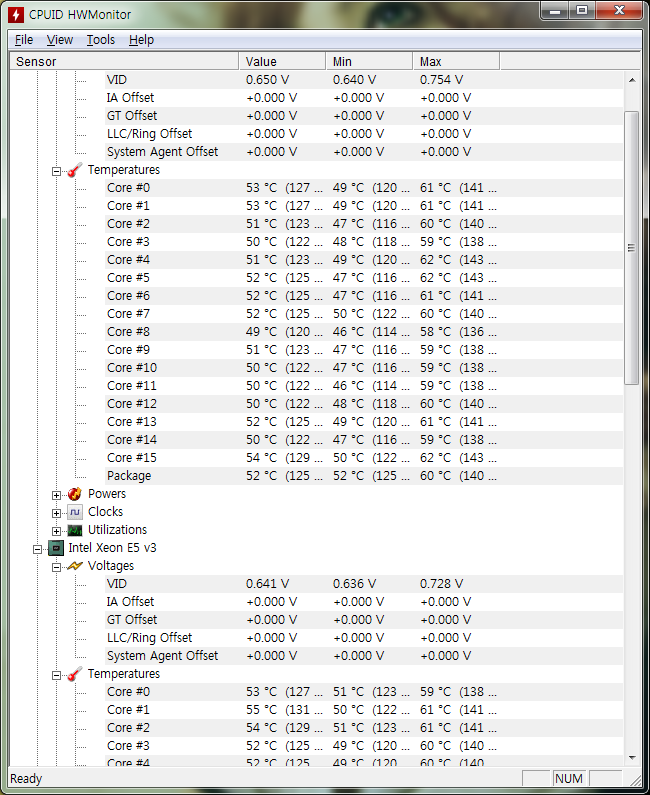Select the Intel Xeon E5 v3 label
This screenshot has width=650, height=795.
[112, 548]
